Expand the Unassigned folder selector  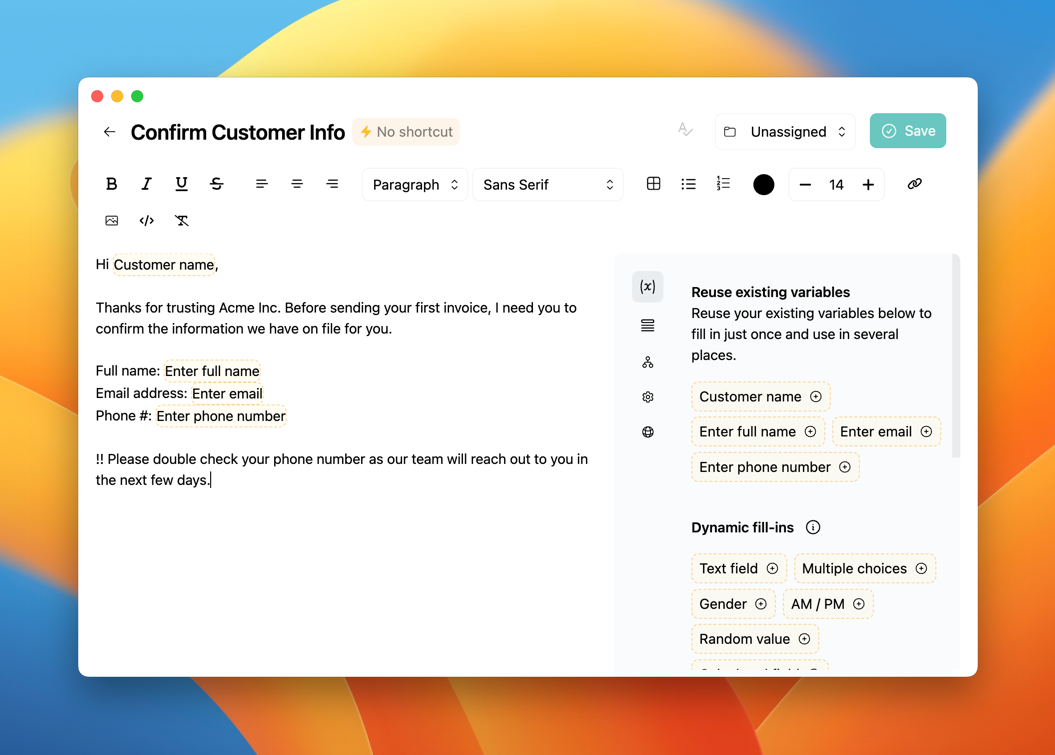click(x=785, y=132)
